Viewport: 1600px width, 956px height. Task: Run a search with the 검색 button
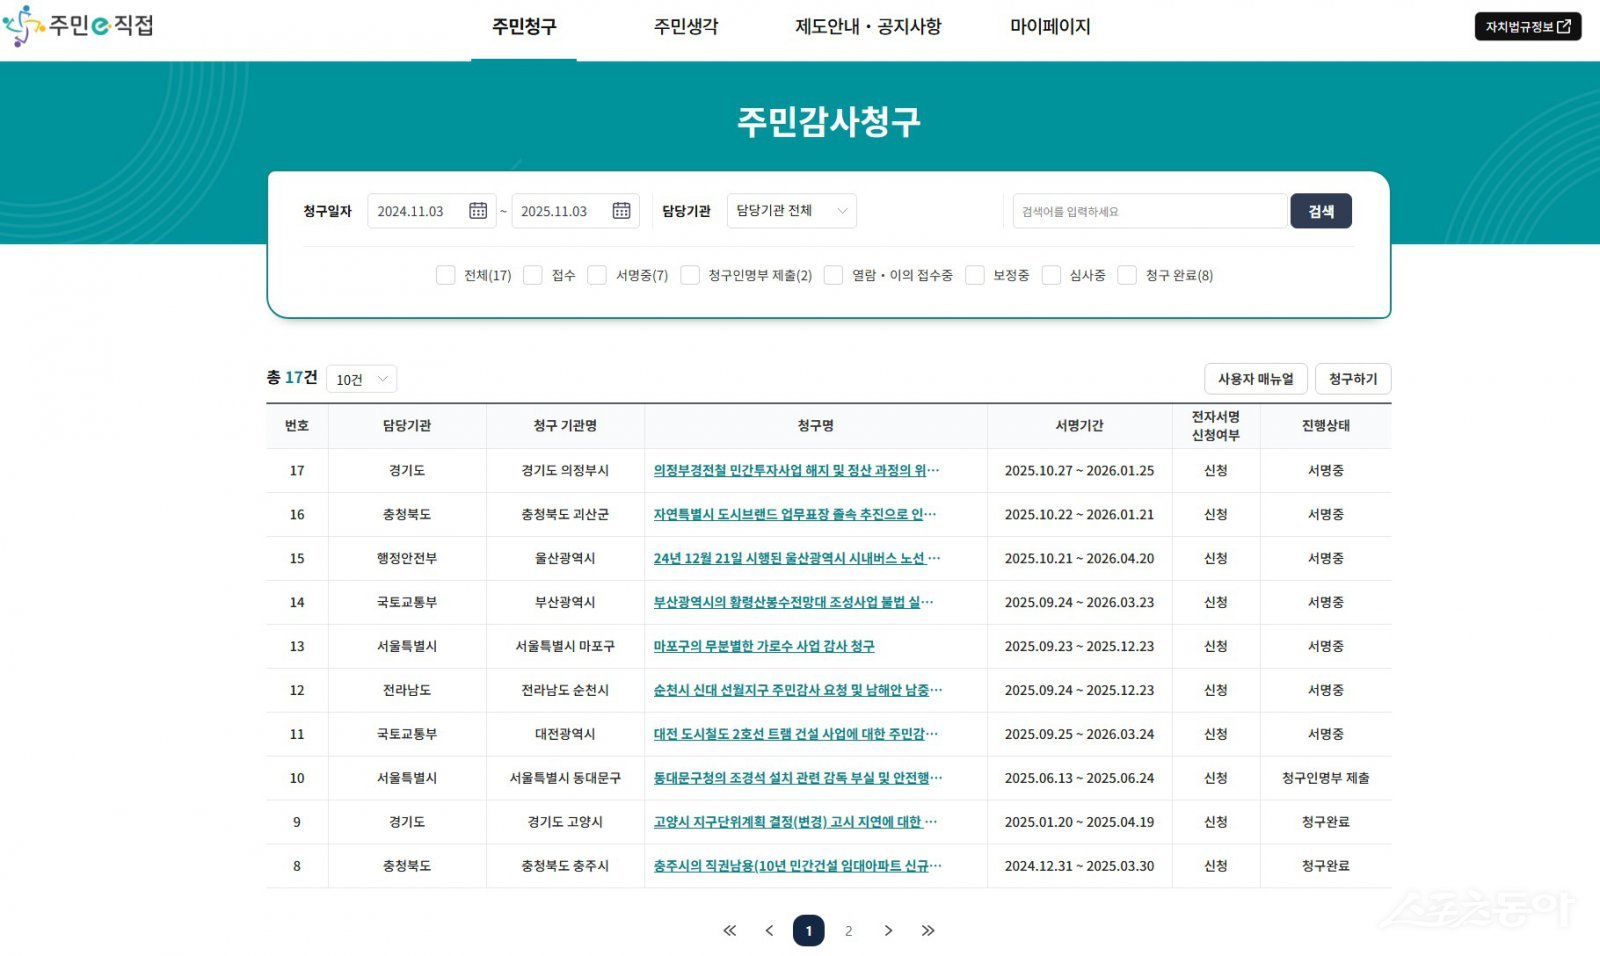(x=1321, y=210)
